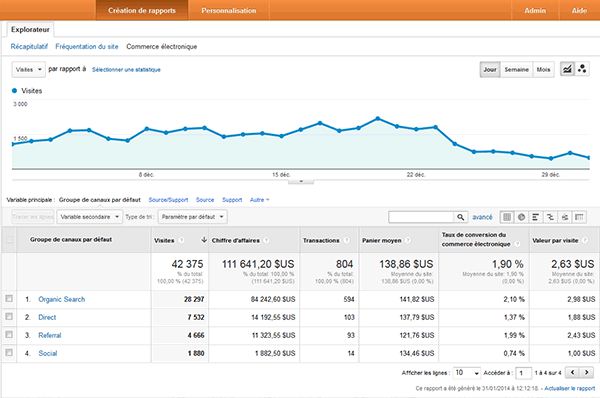This screenshot has height=398, width=600.
Task: Click the chart peak data point
Action: click(378, 119)
